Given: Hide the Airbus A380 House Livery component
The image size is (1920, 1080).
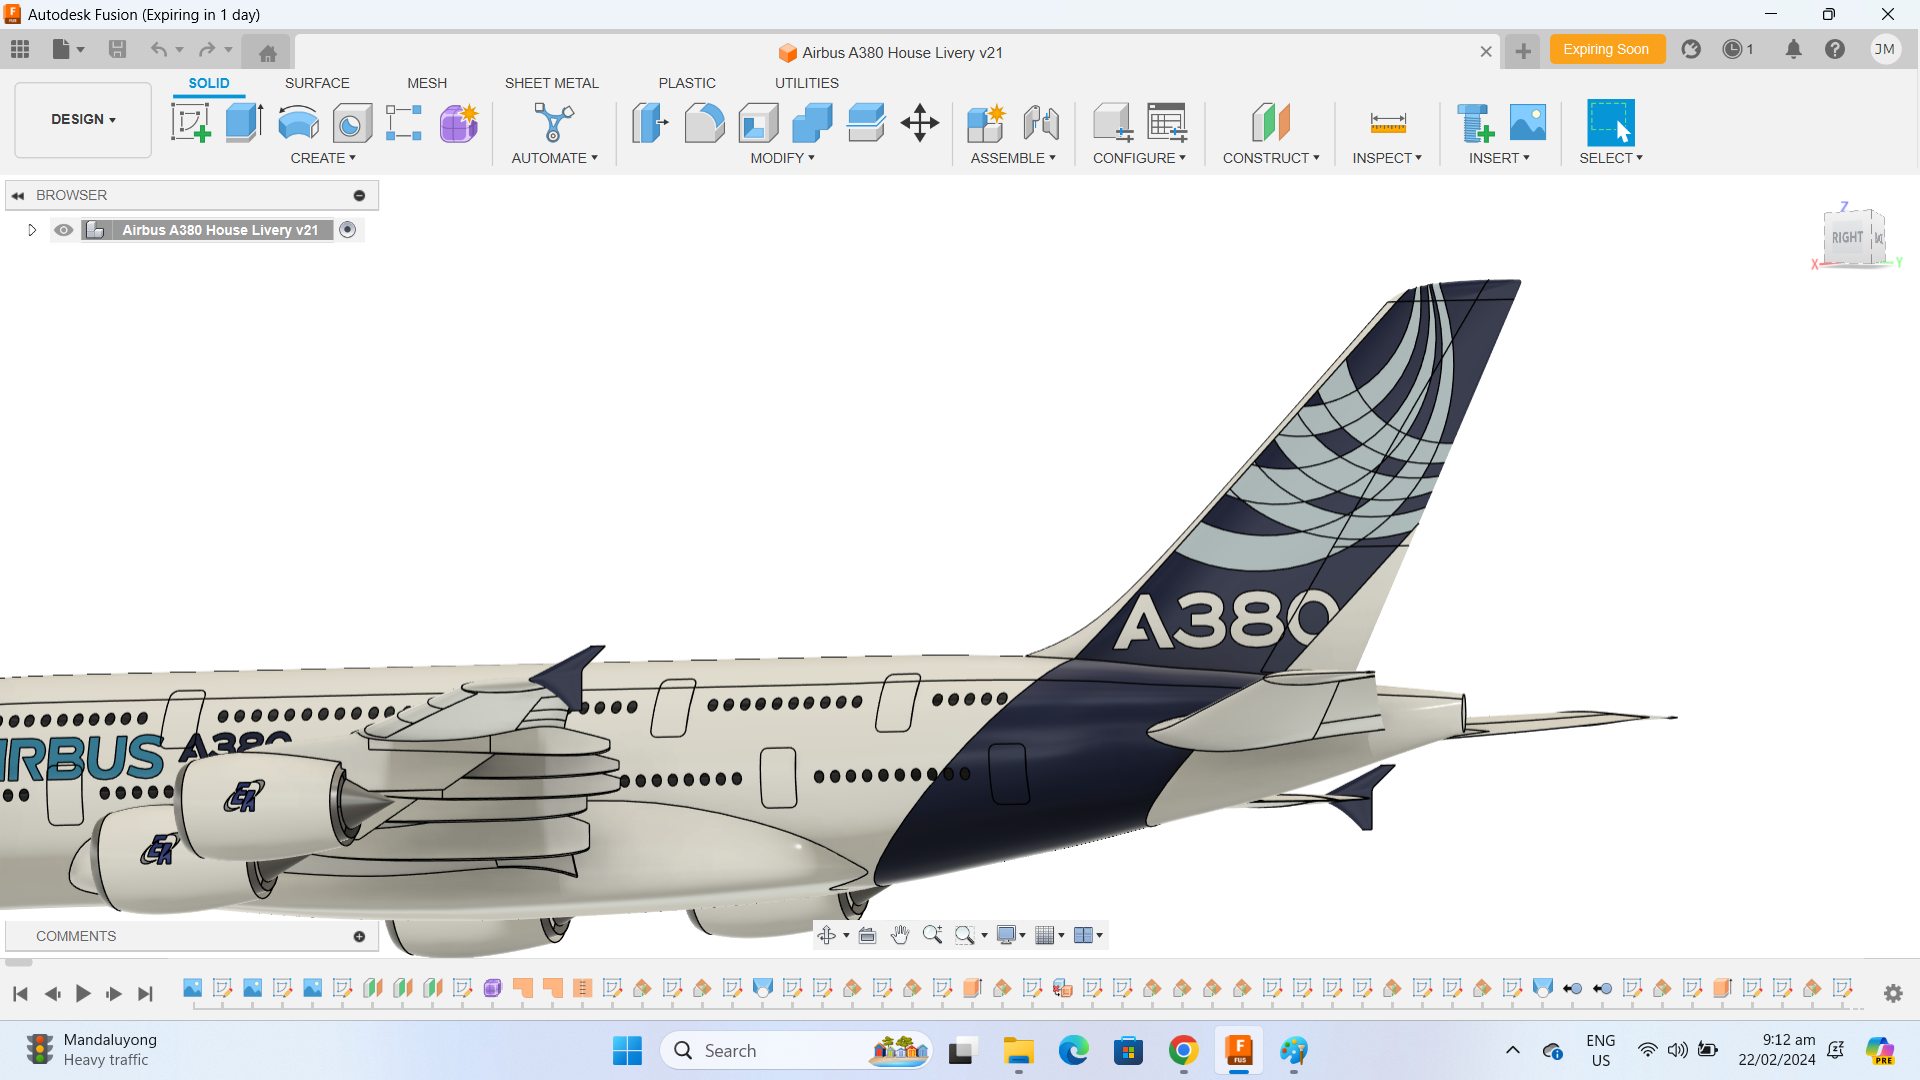Looking at the screenshot, I should 63,230.
